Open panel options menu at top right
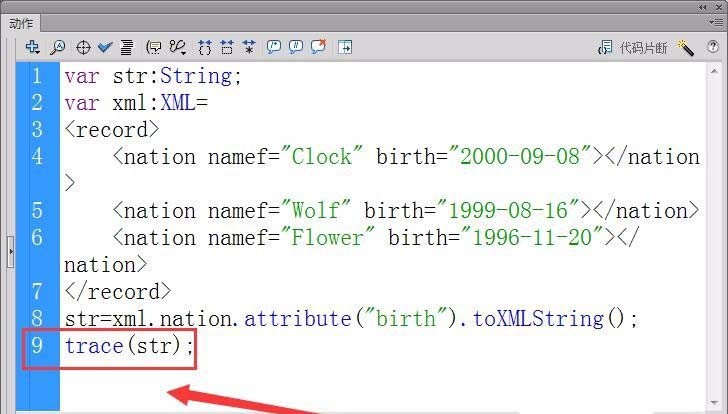Image resolution: width=728 pixels, height=414 pixels. click(715, 22)
